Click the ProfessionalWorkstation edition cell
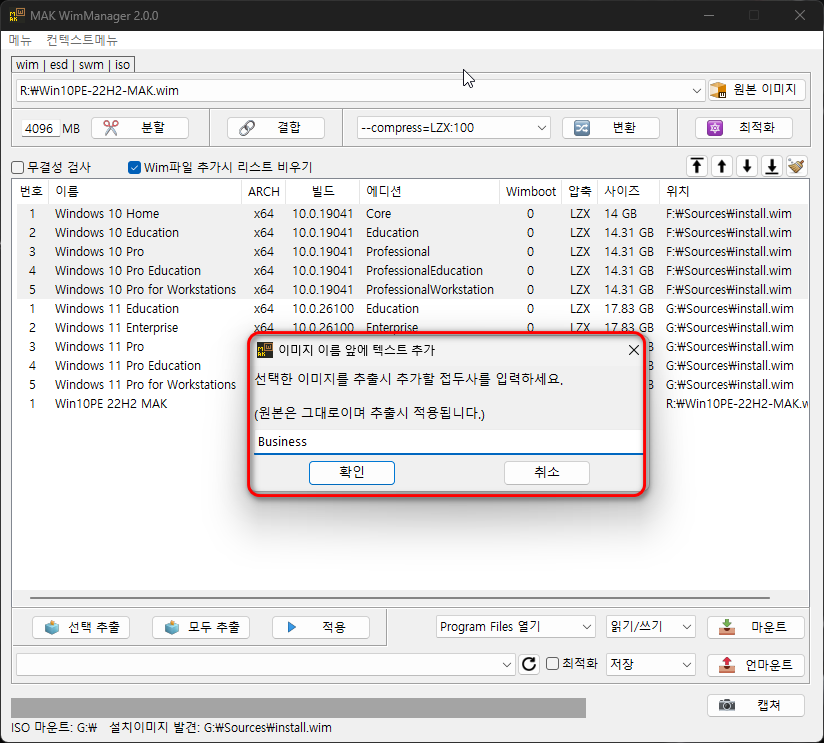This screenshot has width=824, height=743. [x=429, y=290]
